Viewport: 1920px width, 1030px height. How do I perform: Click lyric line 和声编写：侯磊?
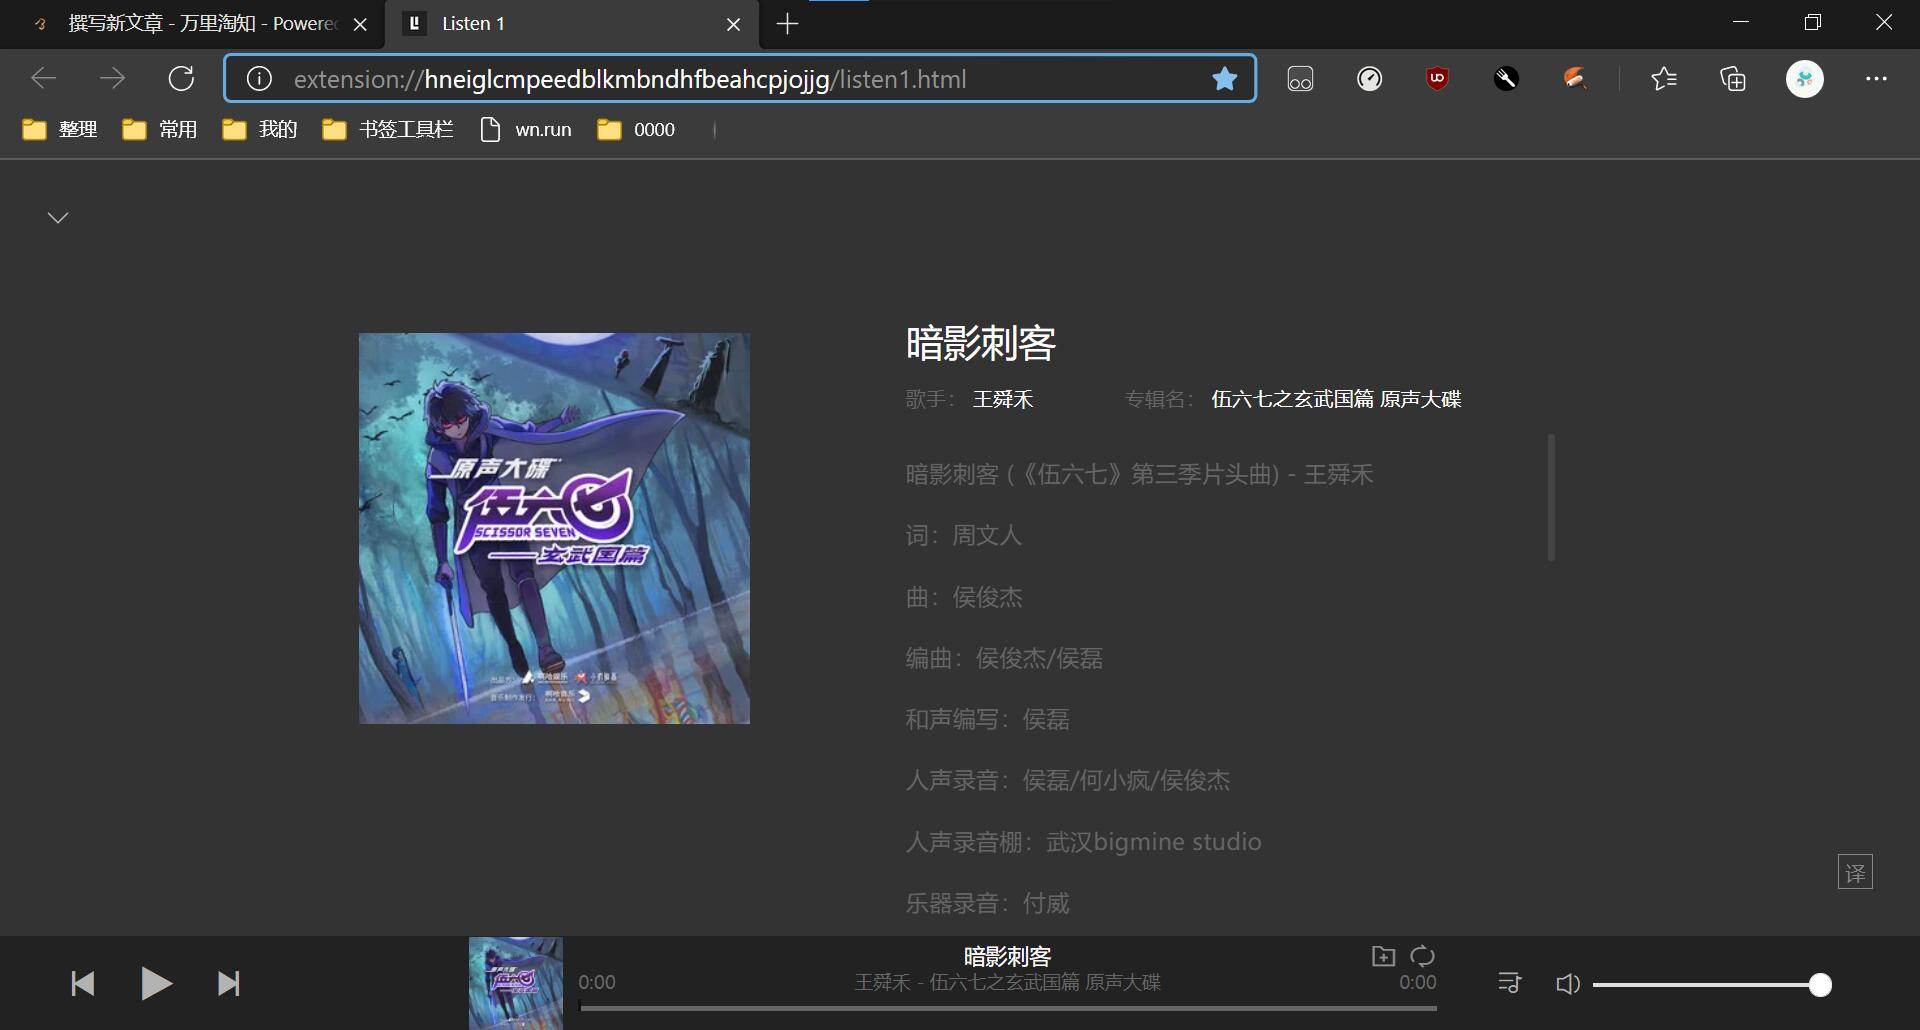(987, 720)
